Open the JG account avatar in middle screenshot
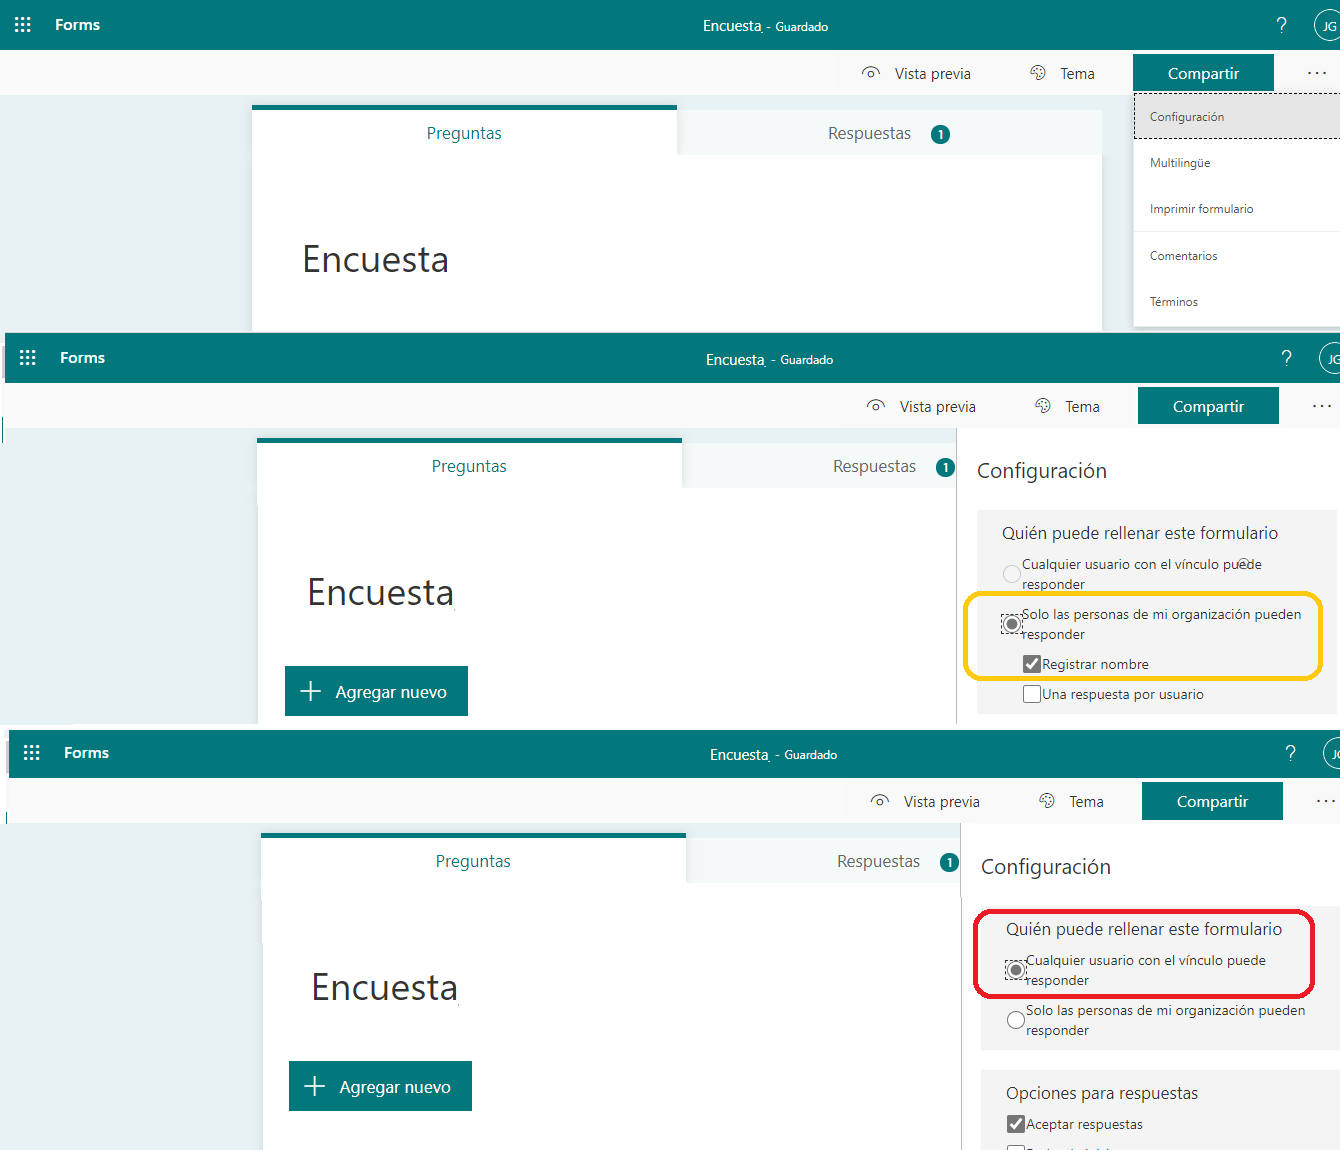 1330,359
